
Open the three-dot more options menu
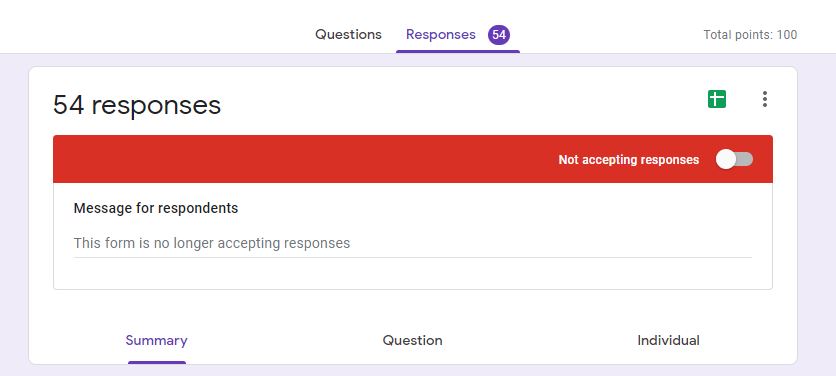click(x=765, y=99)
